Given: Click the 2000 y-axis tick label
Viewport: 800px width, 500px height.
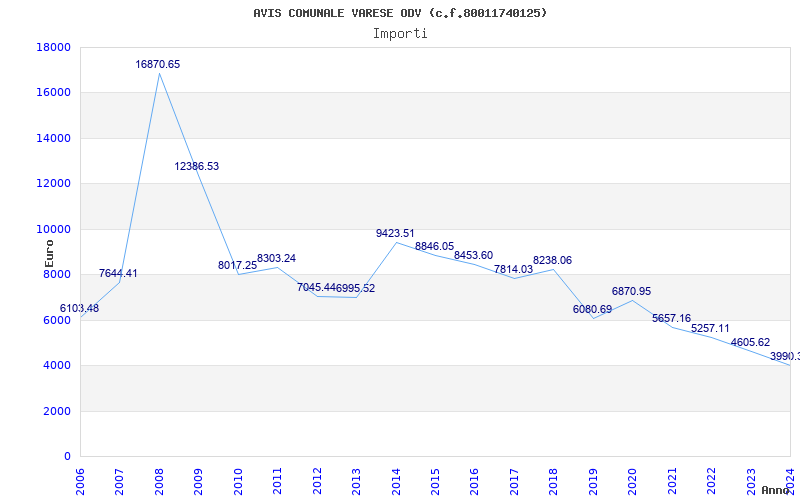Looking at the screenshot, I should [57, 412].
